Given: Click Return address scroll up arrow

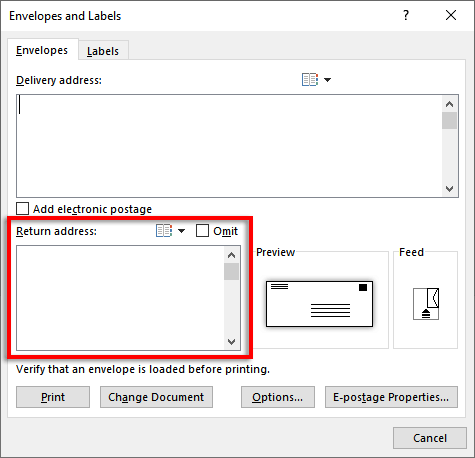Looking at the screenshot, I should click(x=231, y=255).
